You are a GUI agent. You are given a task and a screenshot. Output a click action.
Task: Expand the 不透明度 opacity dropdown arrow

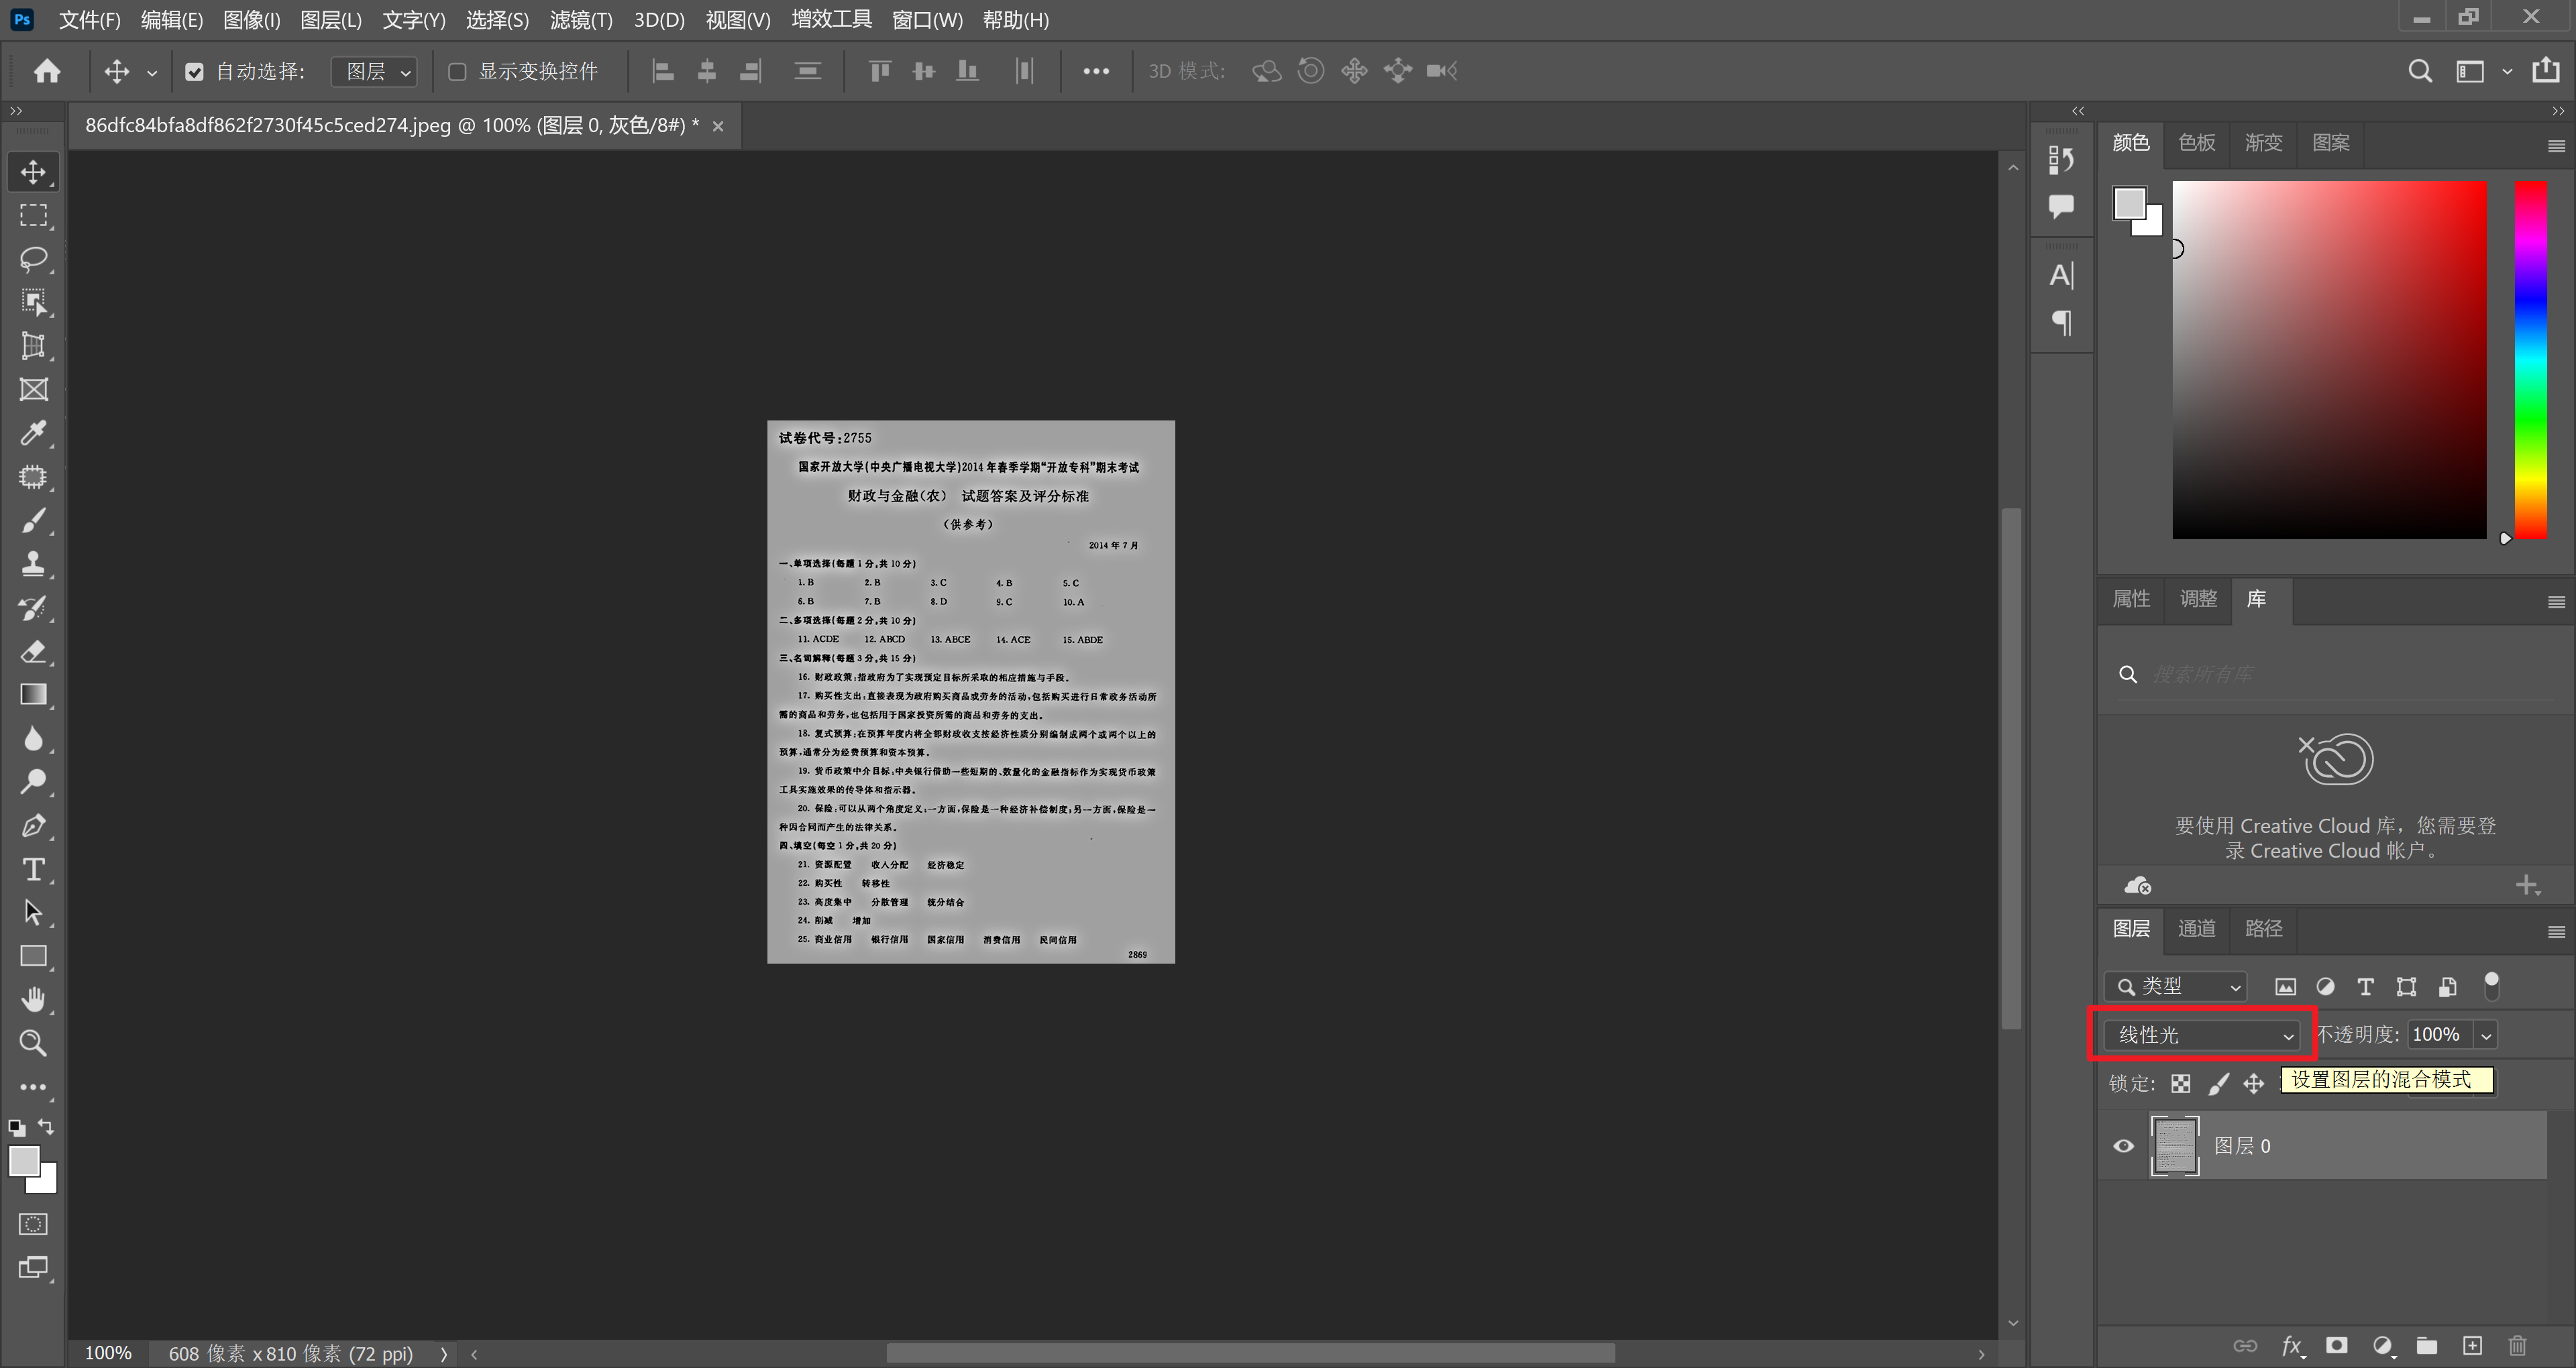(x=2485, y=1035)
